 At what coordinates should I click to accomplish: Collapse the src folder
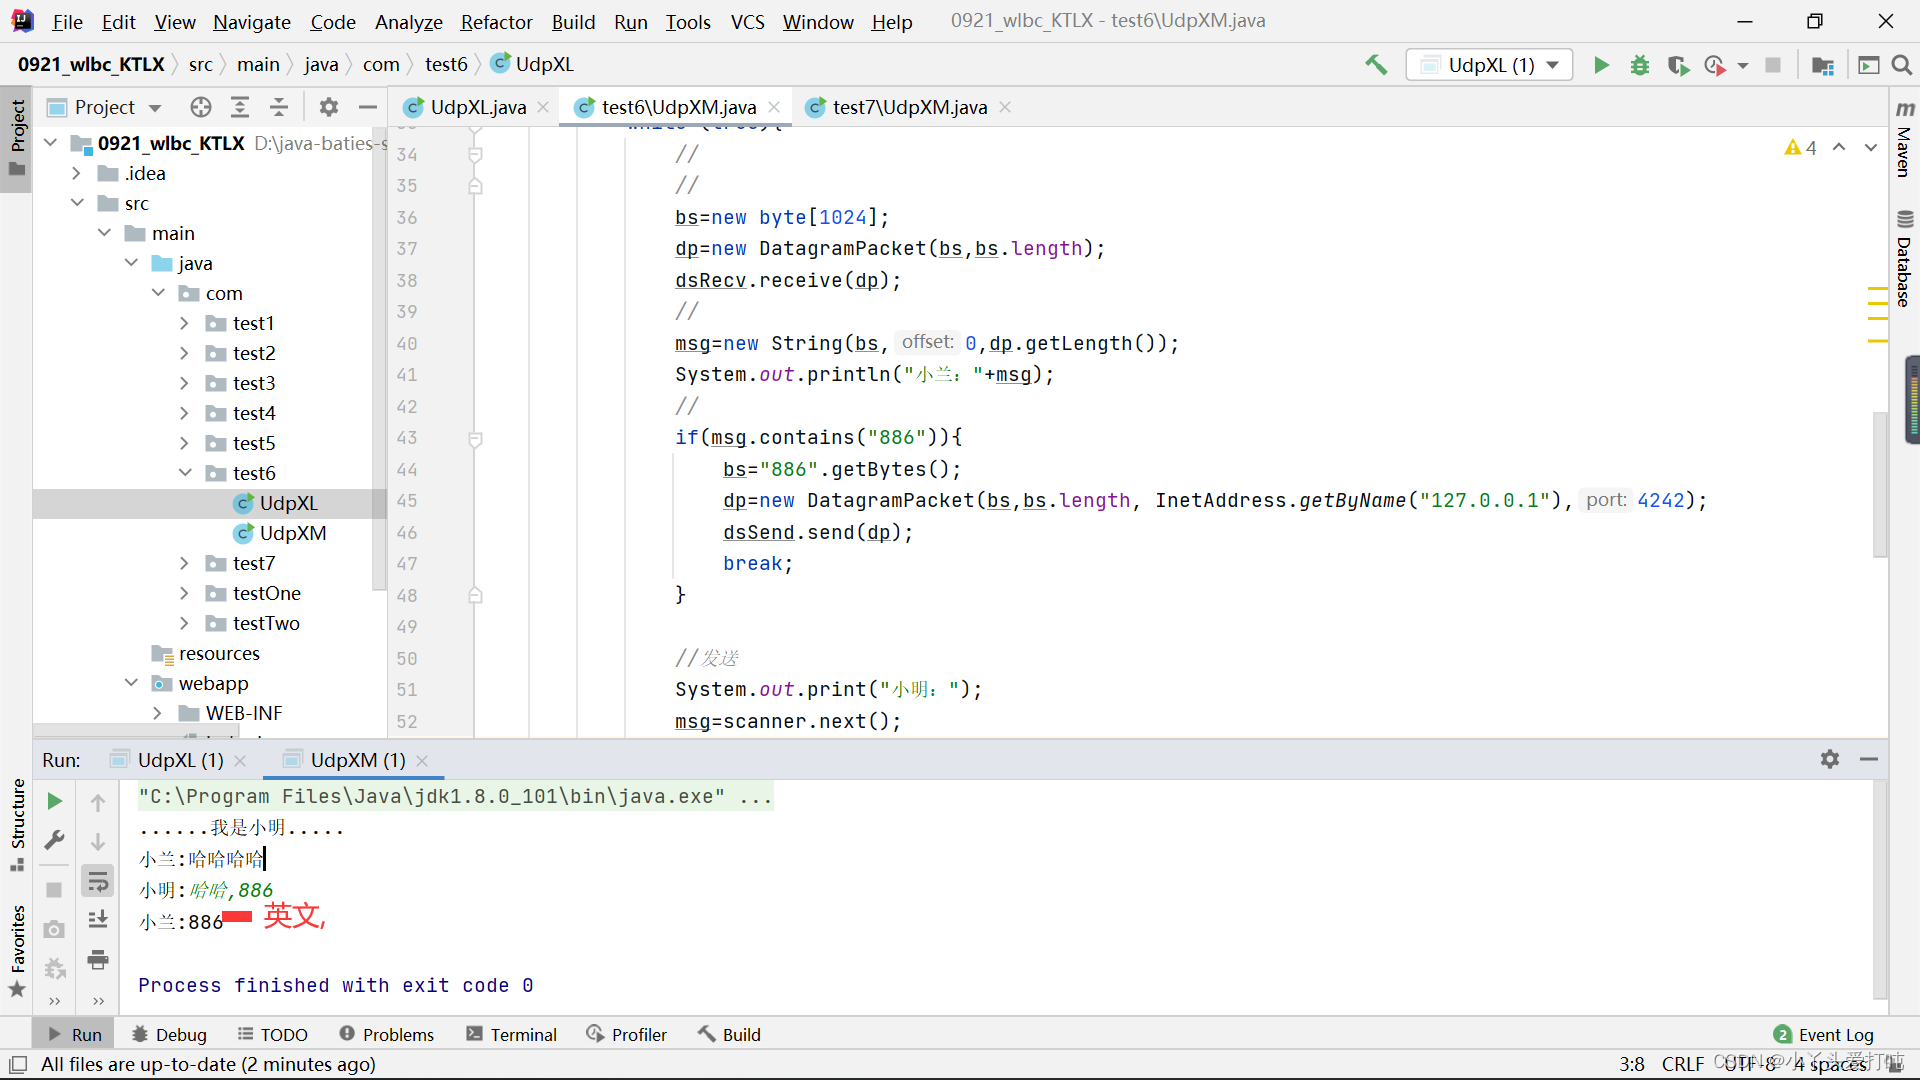pyautogui.click(x=76, y=203)
